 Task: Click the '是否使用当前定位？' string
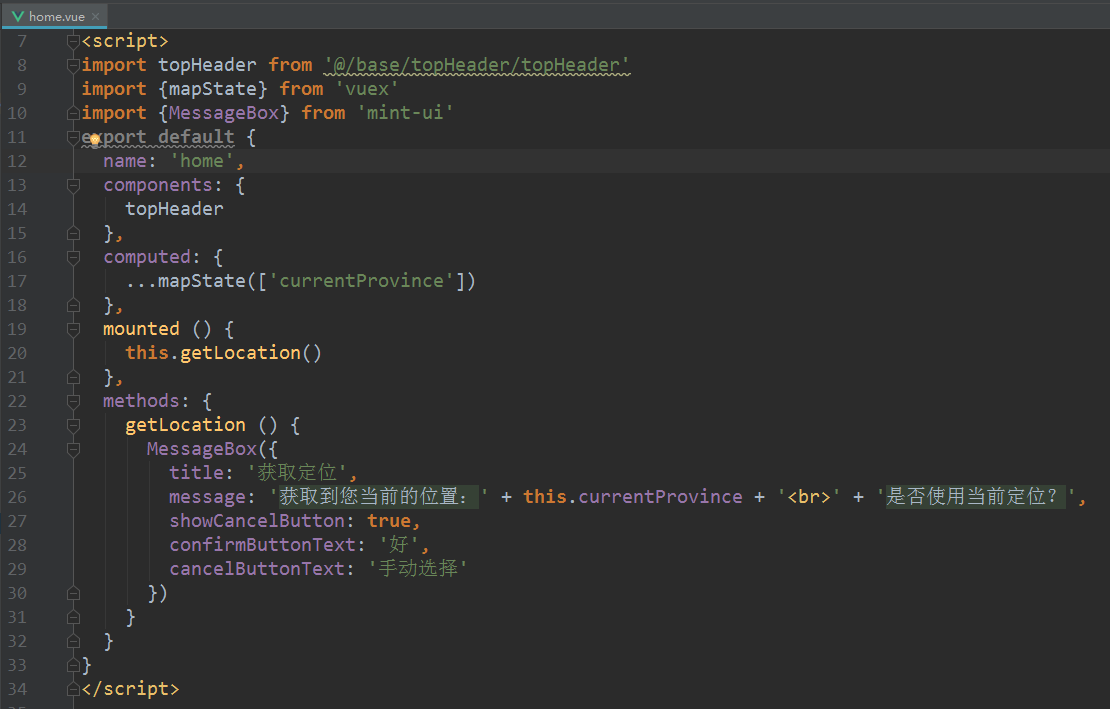(976, 497)
